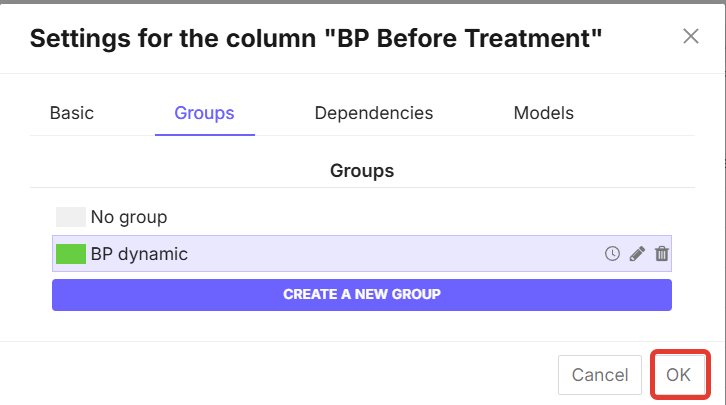This screenshot has height=405, width=726.
Task: Click the gray No group color swatch
Action: click(71, 217)
